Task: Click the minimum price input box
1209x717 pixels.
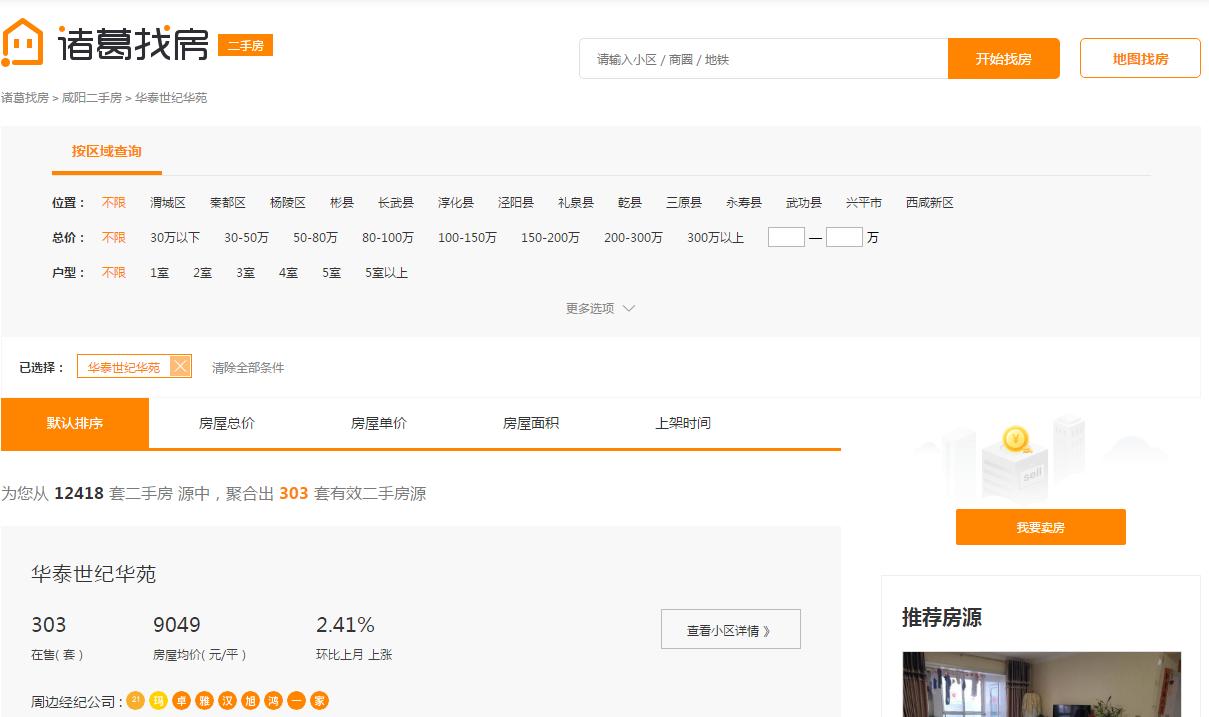Action: coord(786,237)
